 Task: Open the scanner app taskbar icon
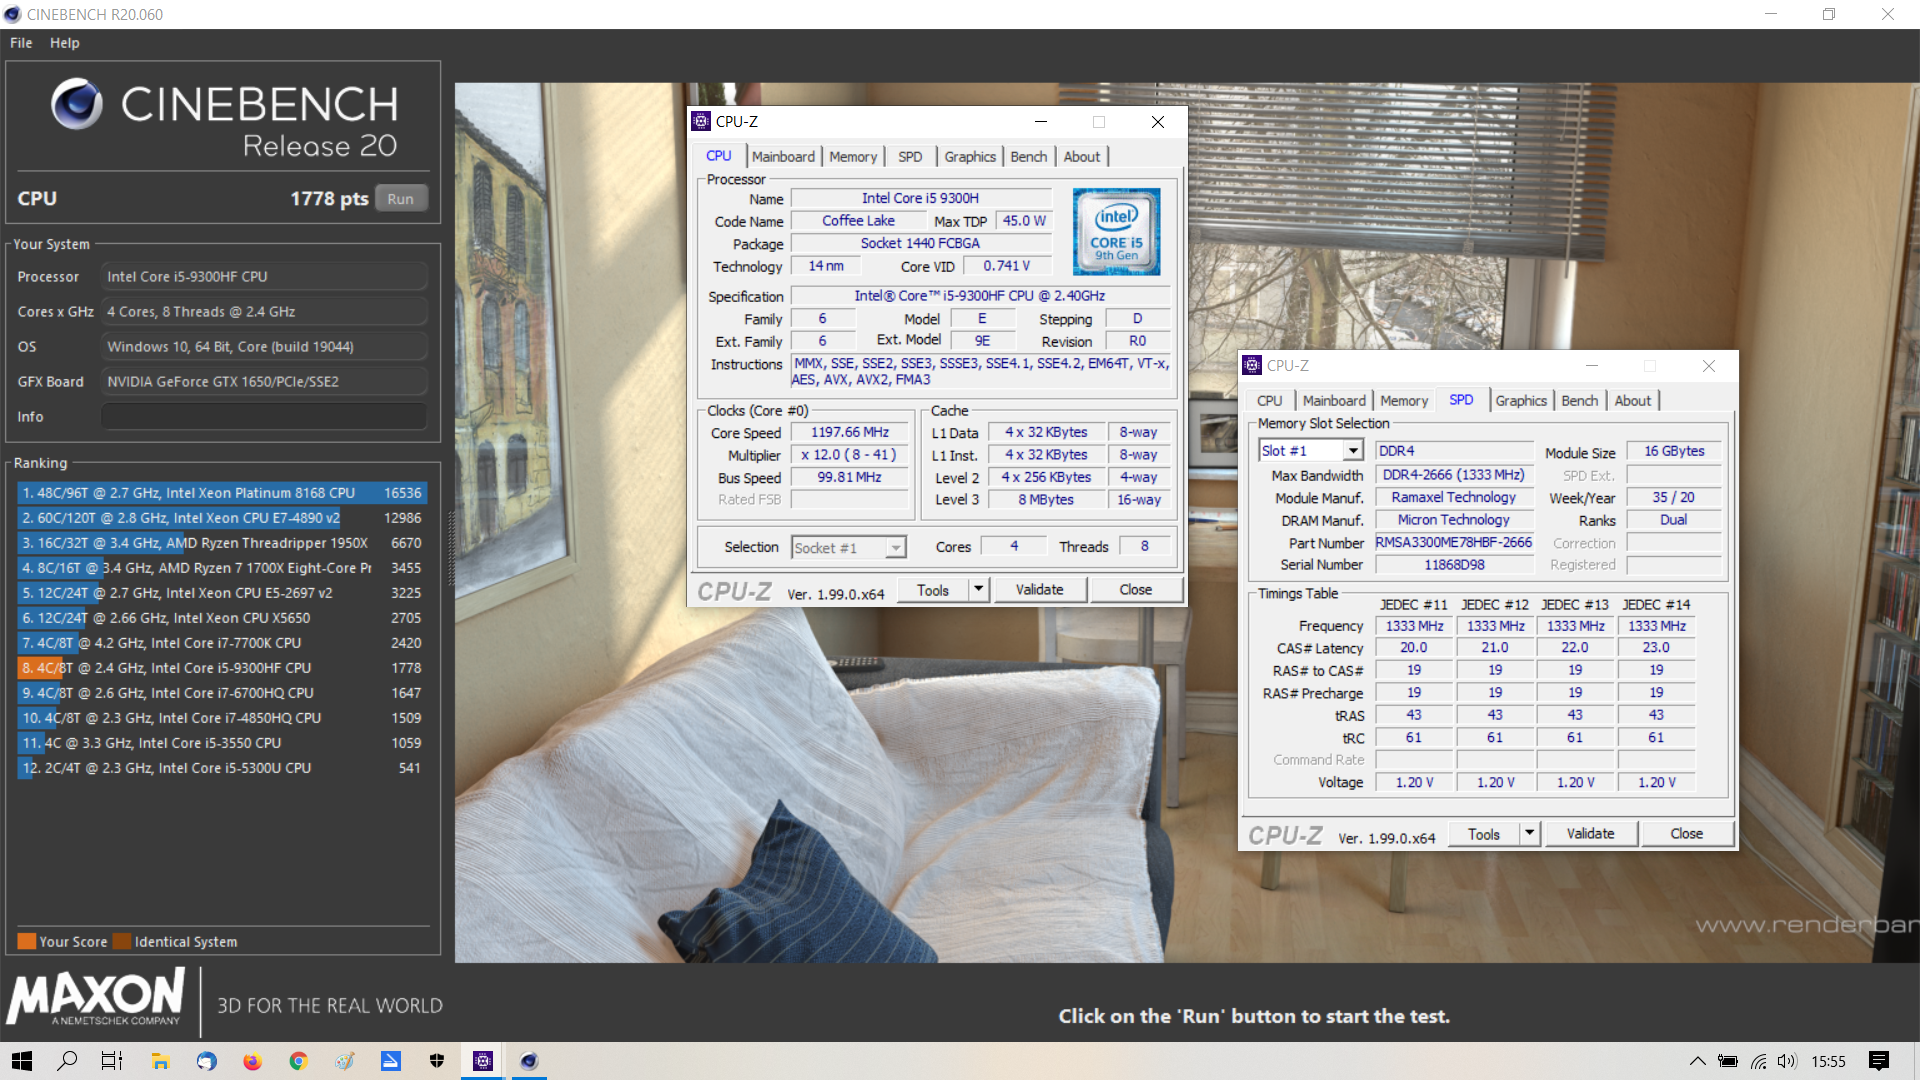(x=390, y=1061)
